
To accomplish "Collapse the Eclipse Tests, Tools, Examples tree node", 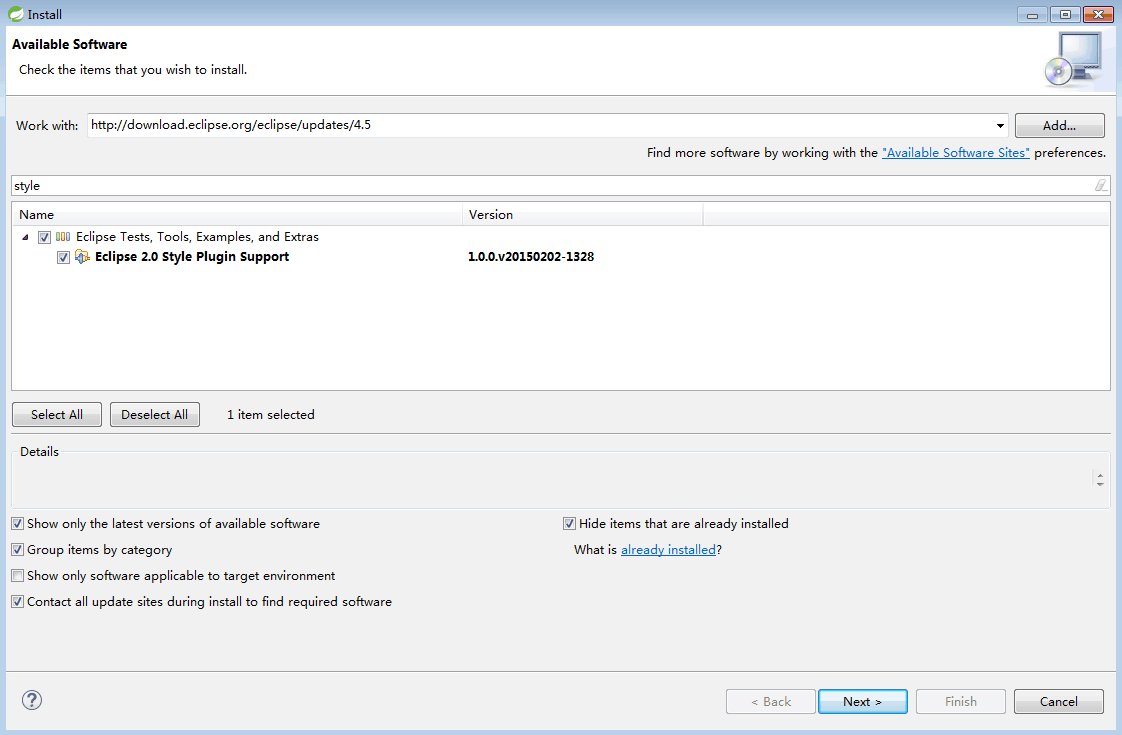I will pos(25,237).
